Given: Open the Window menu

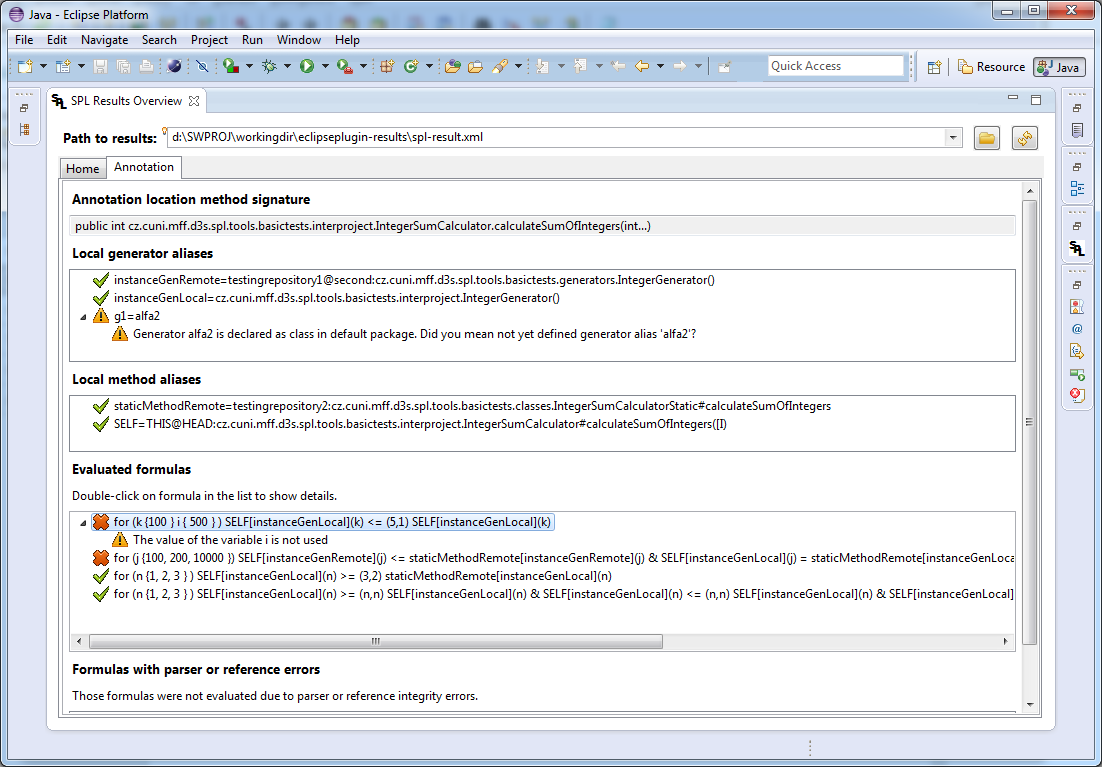Looking at the screenshot, I should click(299, 40).
